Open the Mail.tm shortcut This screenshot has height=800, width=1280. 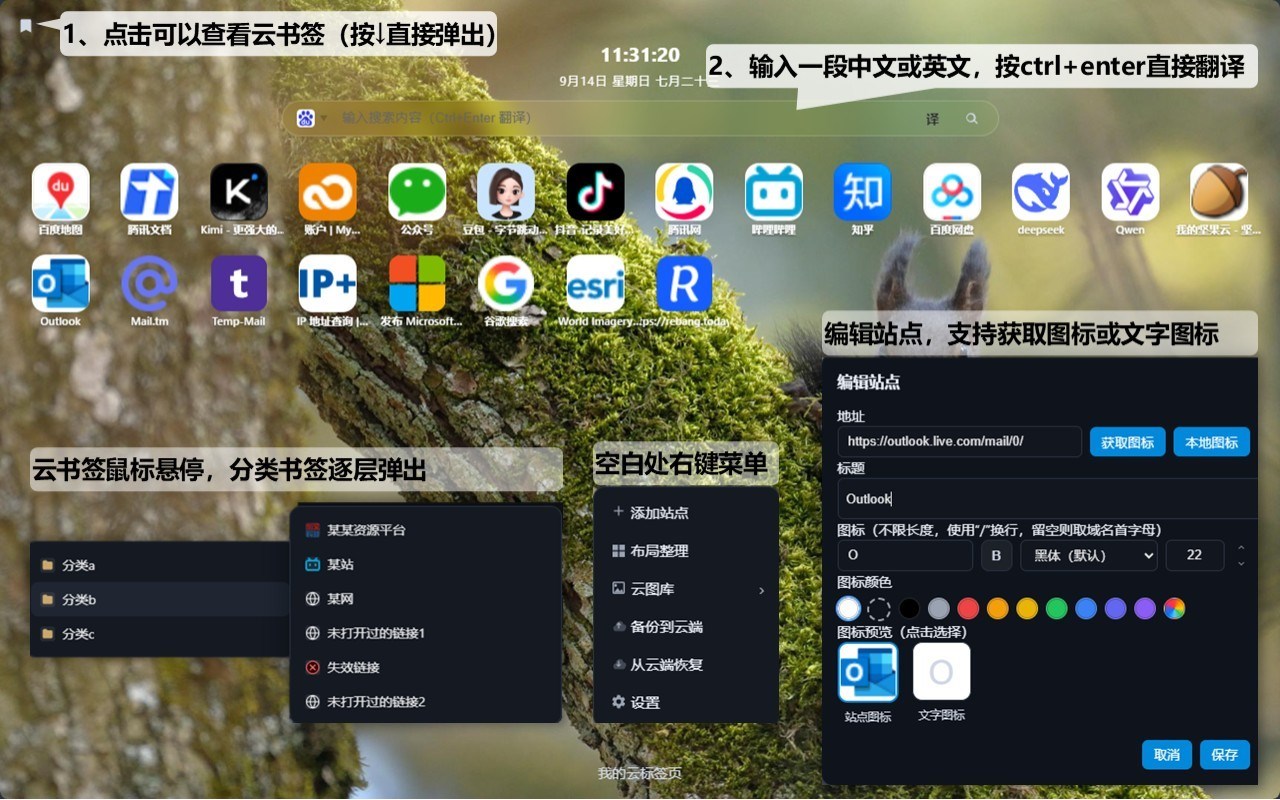click(149, 284)
